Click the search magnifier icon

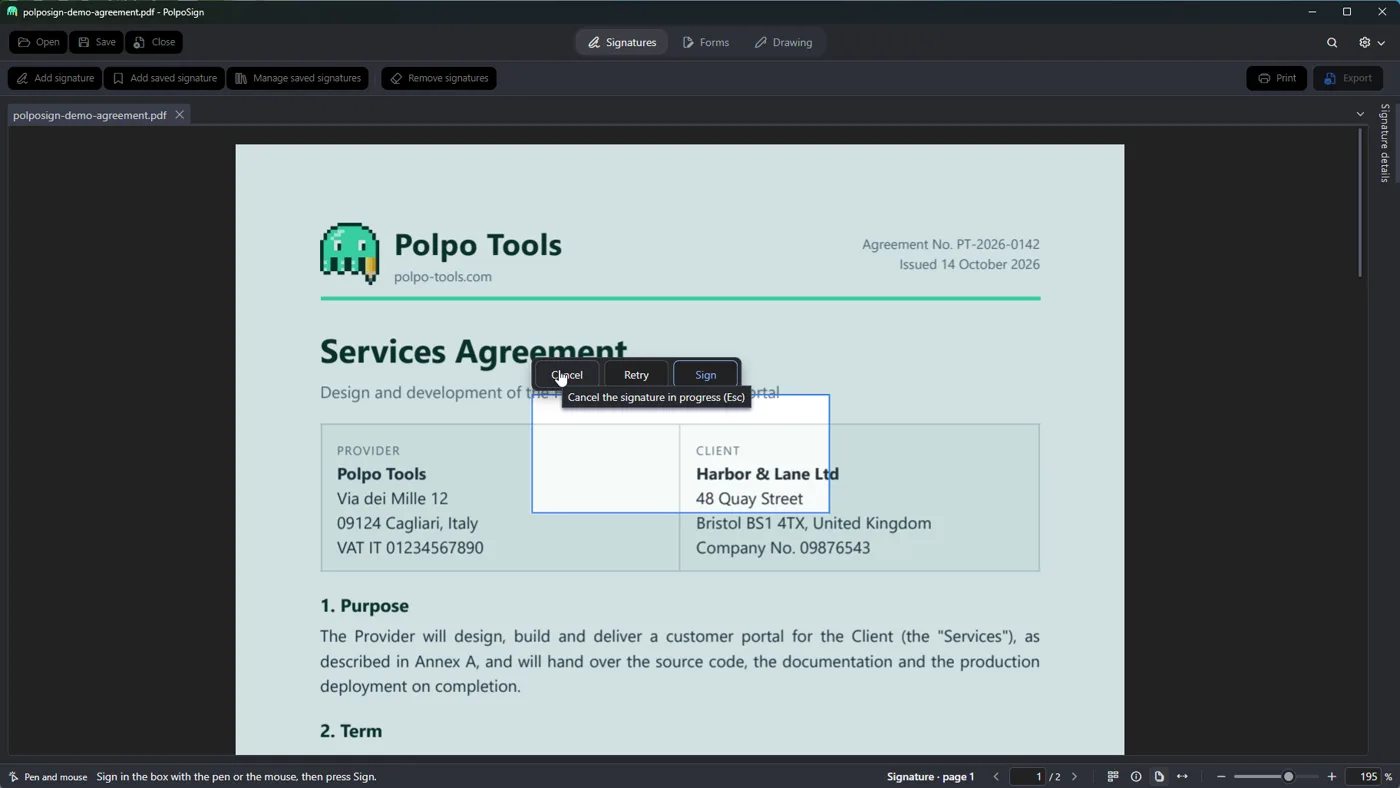pyautogui.click(x=1332, y=42)
